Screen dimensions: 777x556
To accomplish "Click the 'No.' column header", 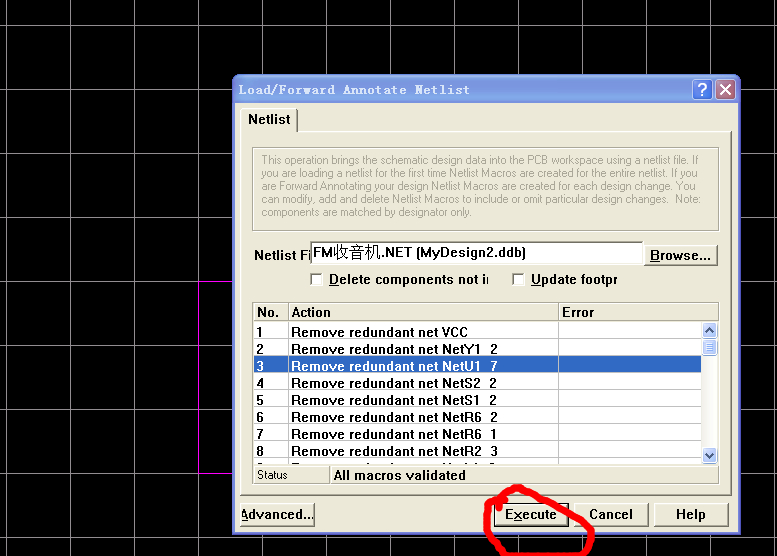I will click(x=271, y=312).
